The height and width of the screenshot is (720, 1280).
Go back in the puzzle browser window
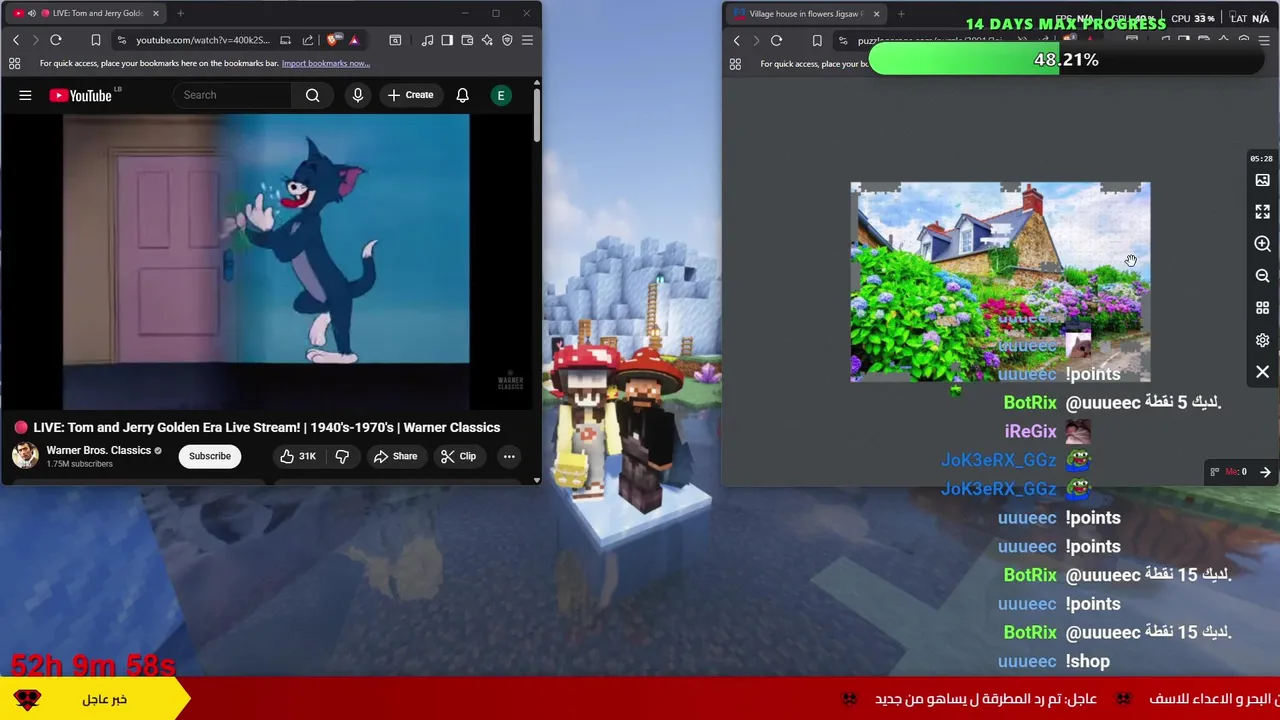[737, 41]
